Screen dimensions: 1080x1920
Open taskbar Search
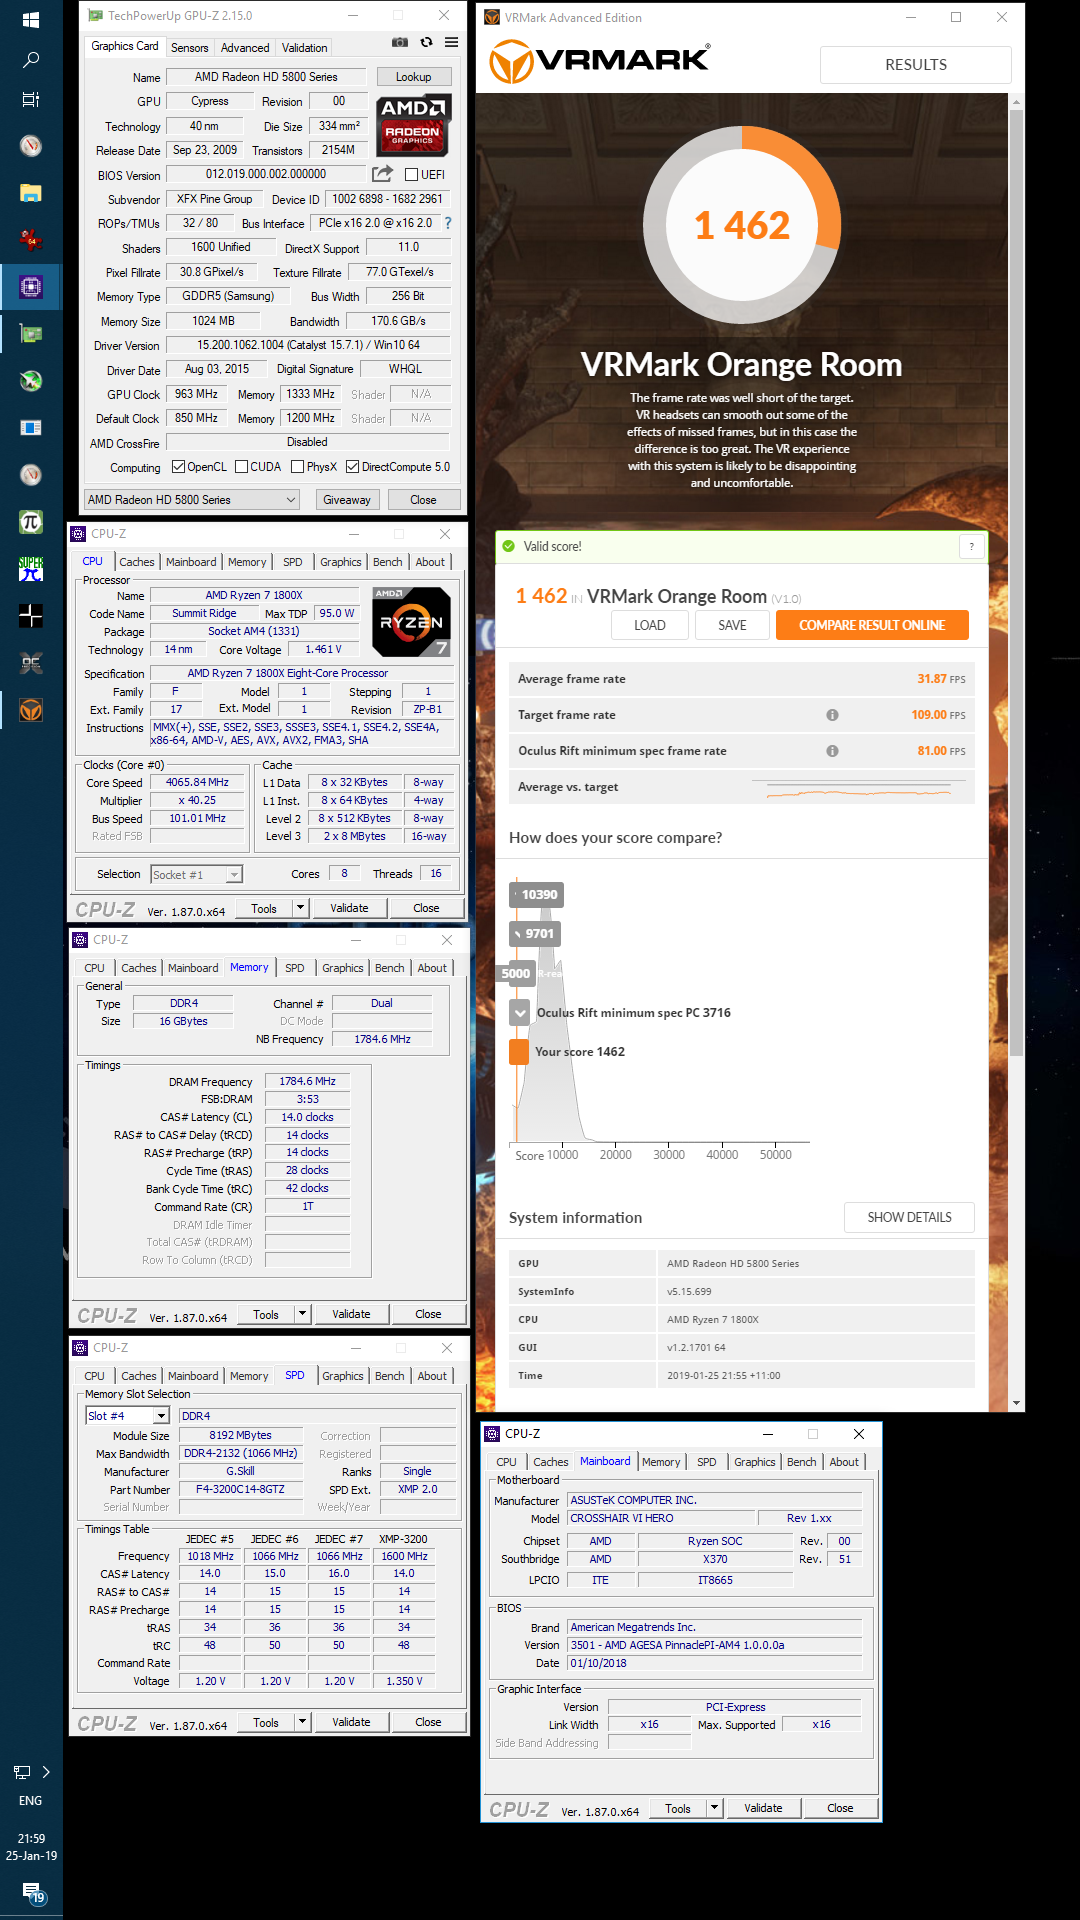31,61
